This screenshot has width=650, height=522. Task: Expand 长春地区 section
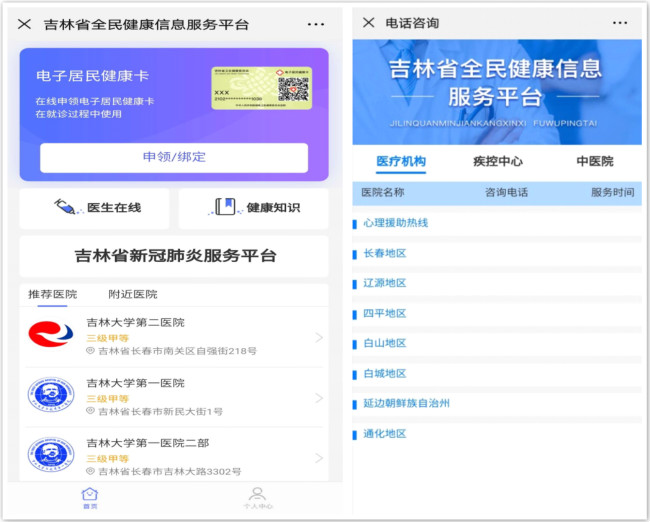[497, 254]
